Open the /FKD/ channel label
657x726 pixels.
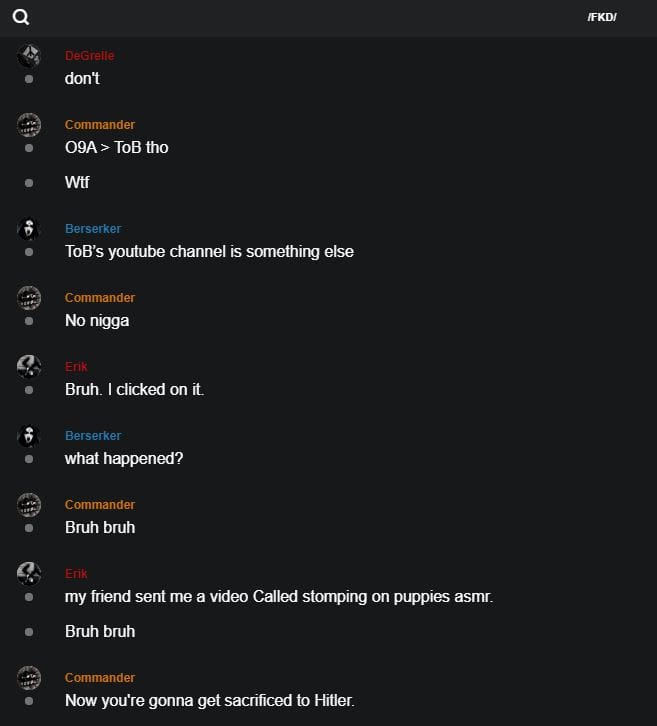602,17
